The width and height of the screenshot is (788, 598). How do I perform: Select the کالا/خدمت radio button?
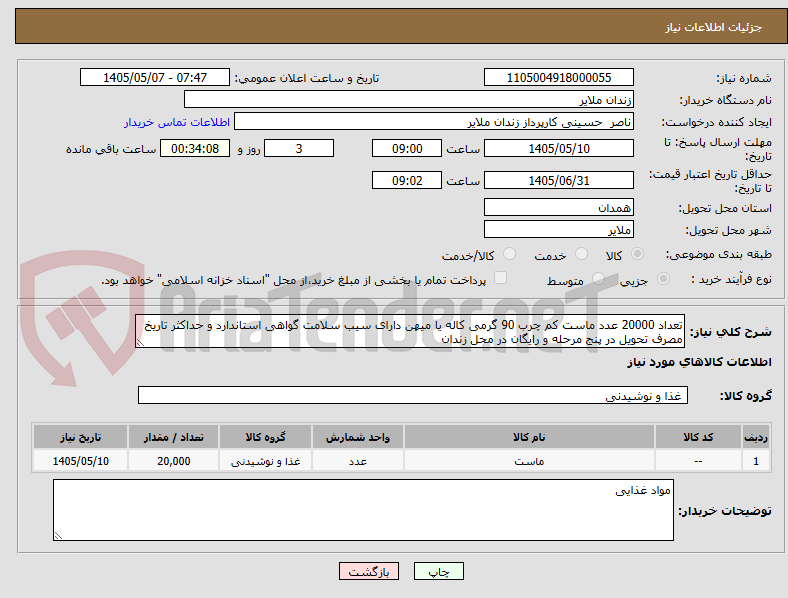click(x=510, y=254)
